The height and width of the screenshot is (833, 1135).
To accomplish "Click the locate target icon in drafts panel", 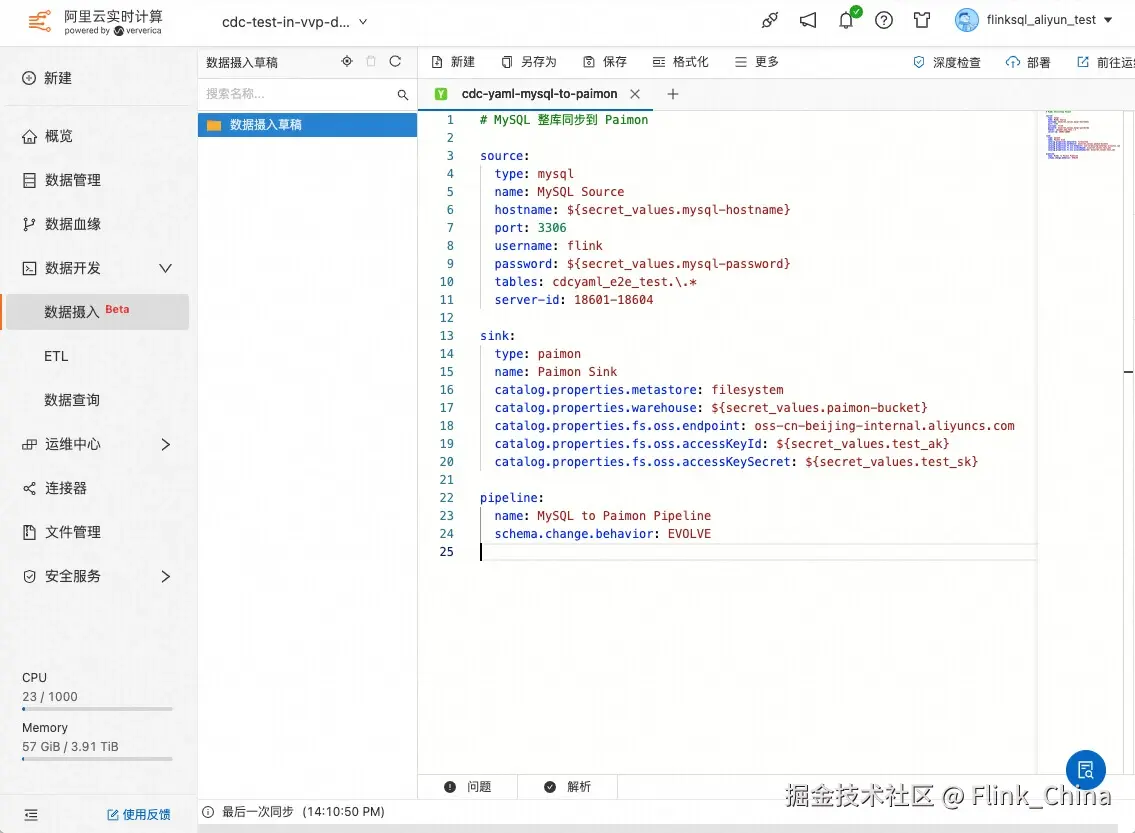I will 347,62.
